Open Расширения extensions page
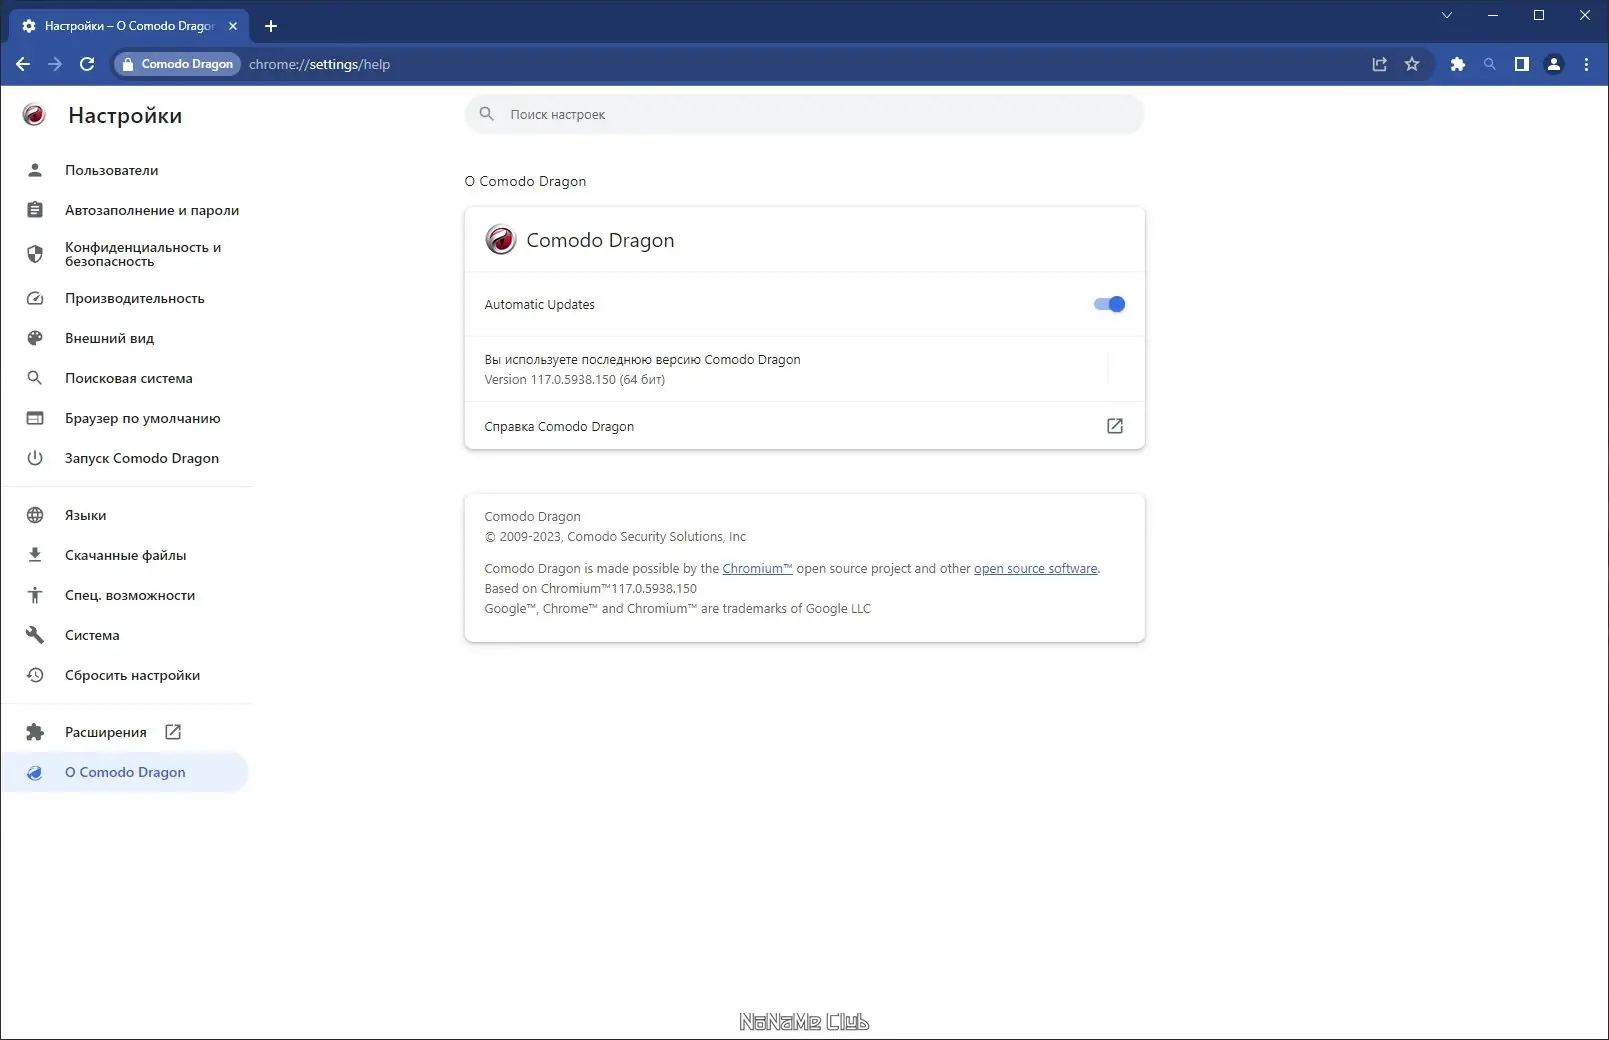This screenshot has width=1609, height=1040. 126,732
